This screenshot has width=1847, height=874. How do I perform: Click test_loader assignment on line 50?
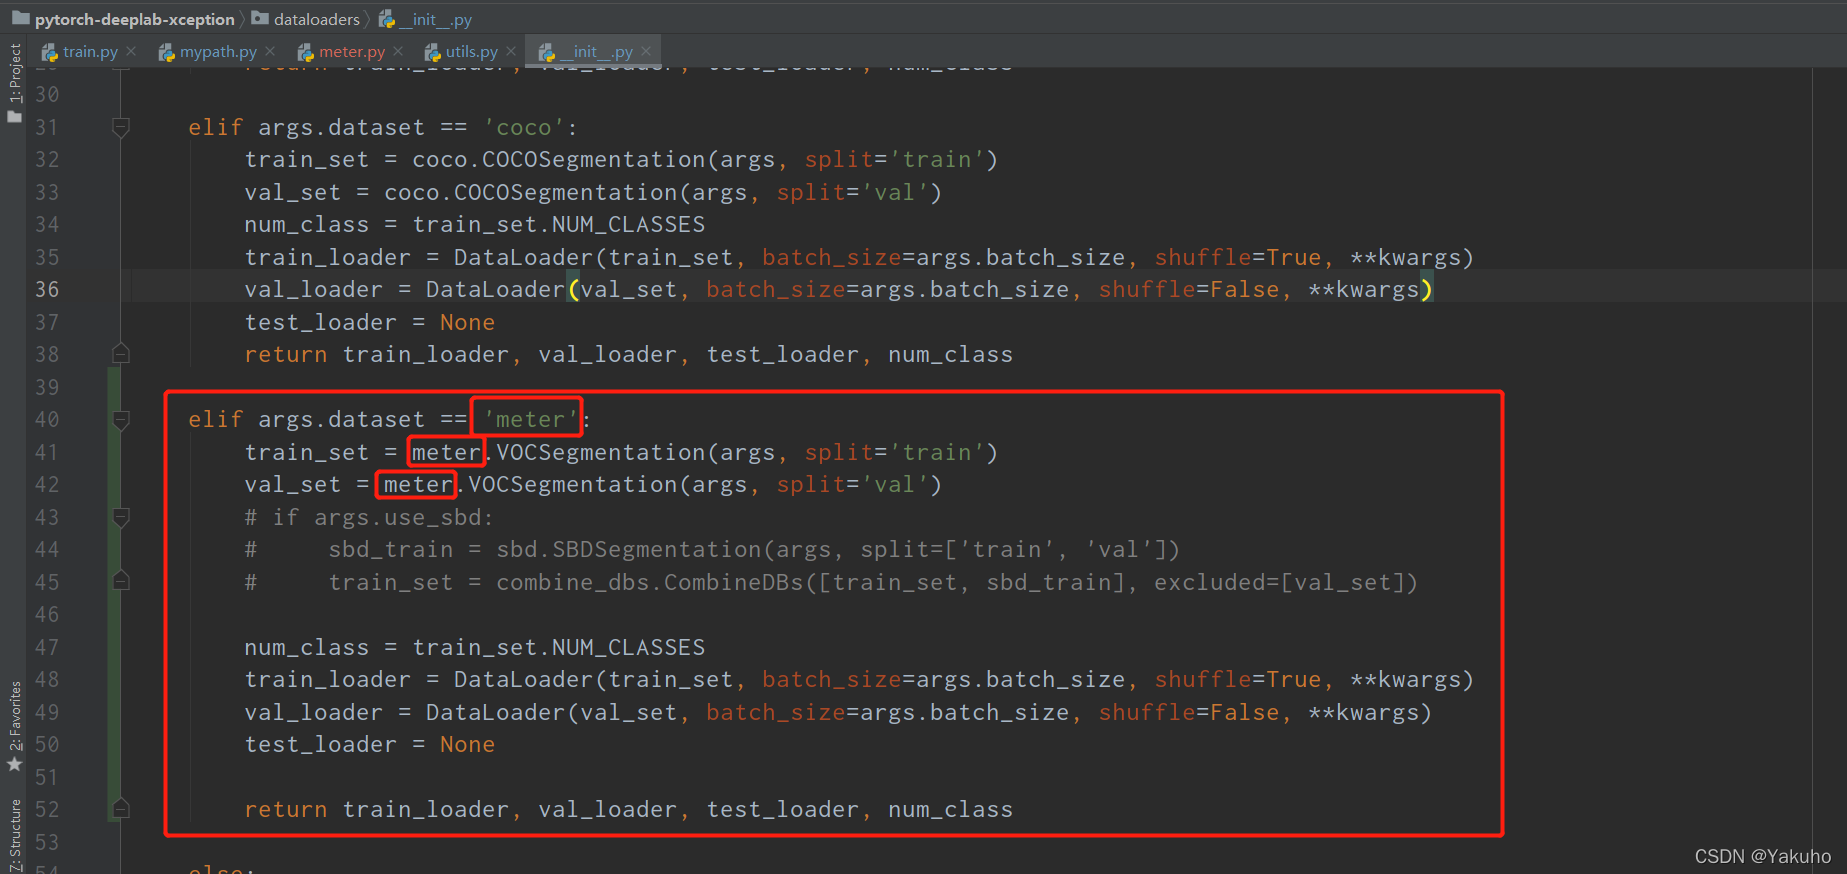click(369, 744)
